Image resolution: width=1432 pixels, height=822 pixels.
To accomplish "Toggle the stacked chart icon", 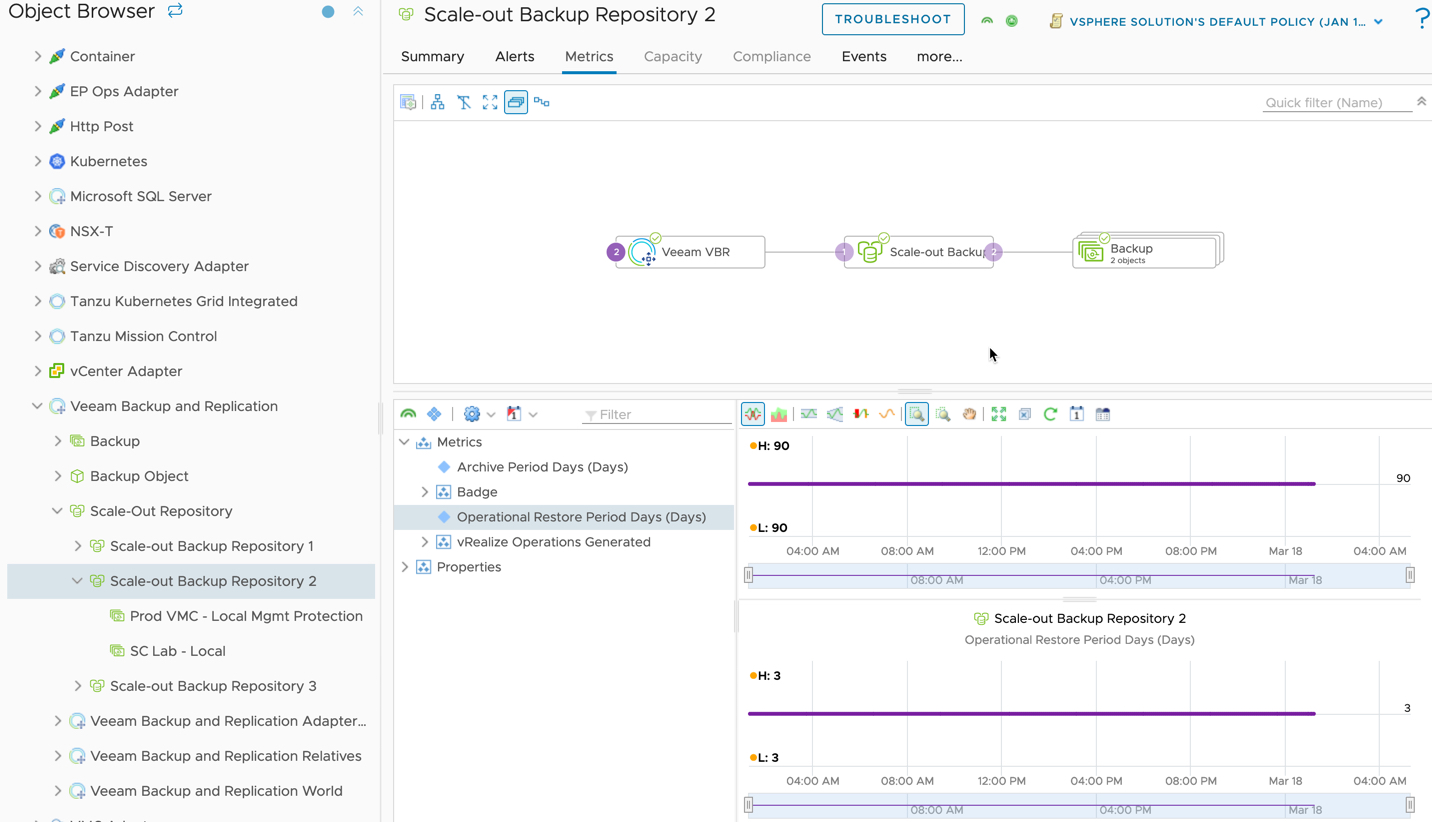I will pyautogui.click(x=779, y=414).
